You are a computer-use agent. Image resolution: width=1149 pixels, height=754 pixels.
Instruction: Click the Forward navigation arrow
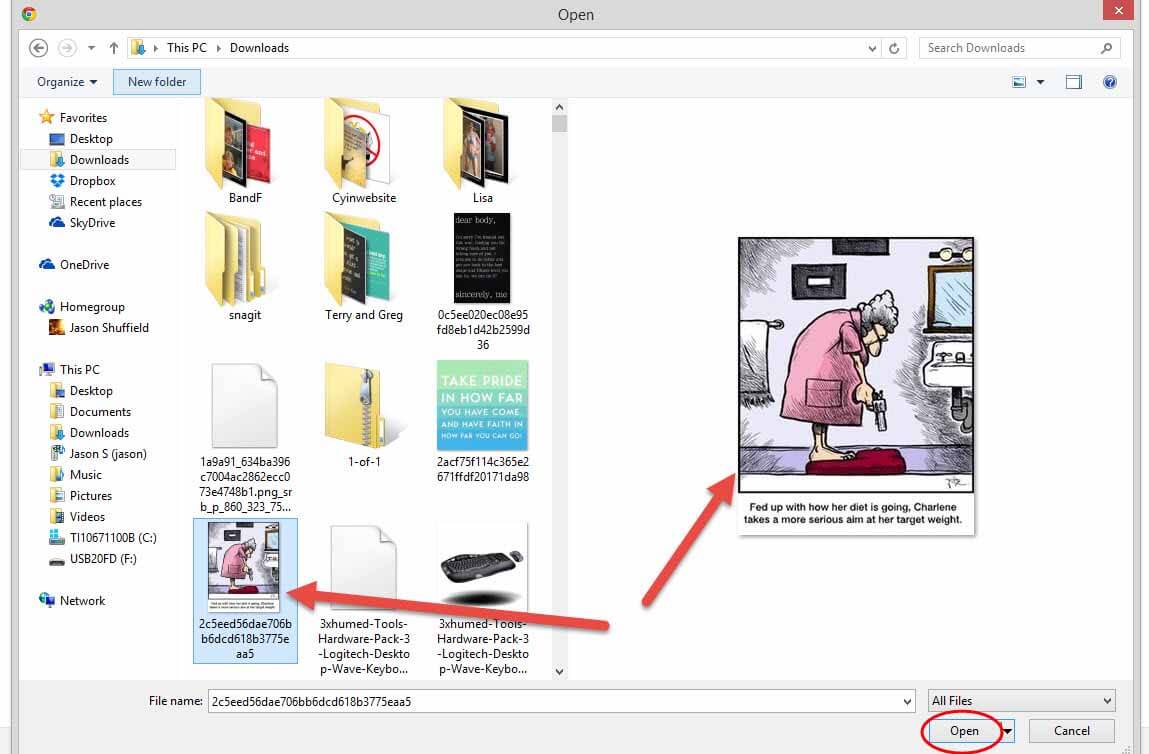[x=67, y=48]
